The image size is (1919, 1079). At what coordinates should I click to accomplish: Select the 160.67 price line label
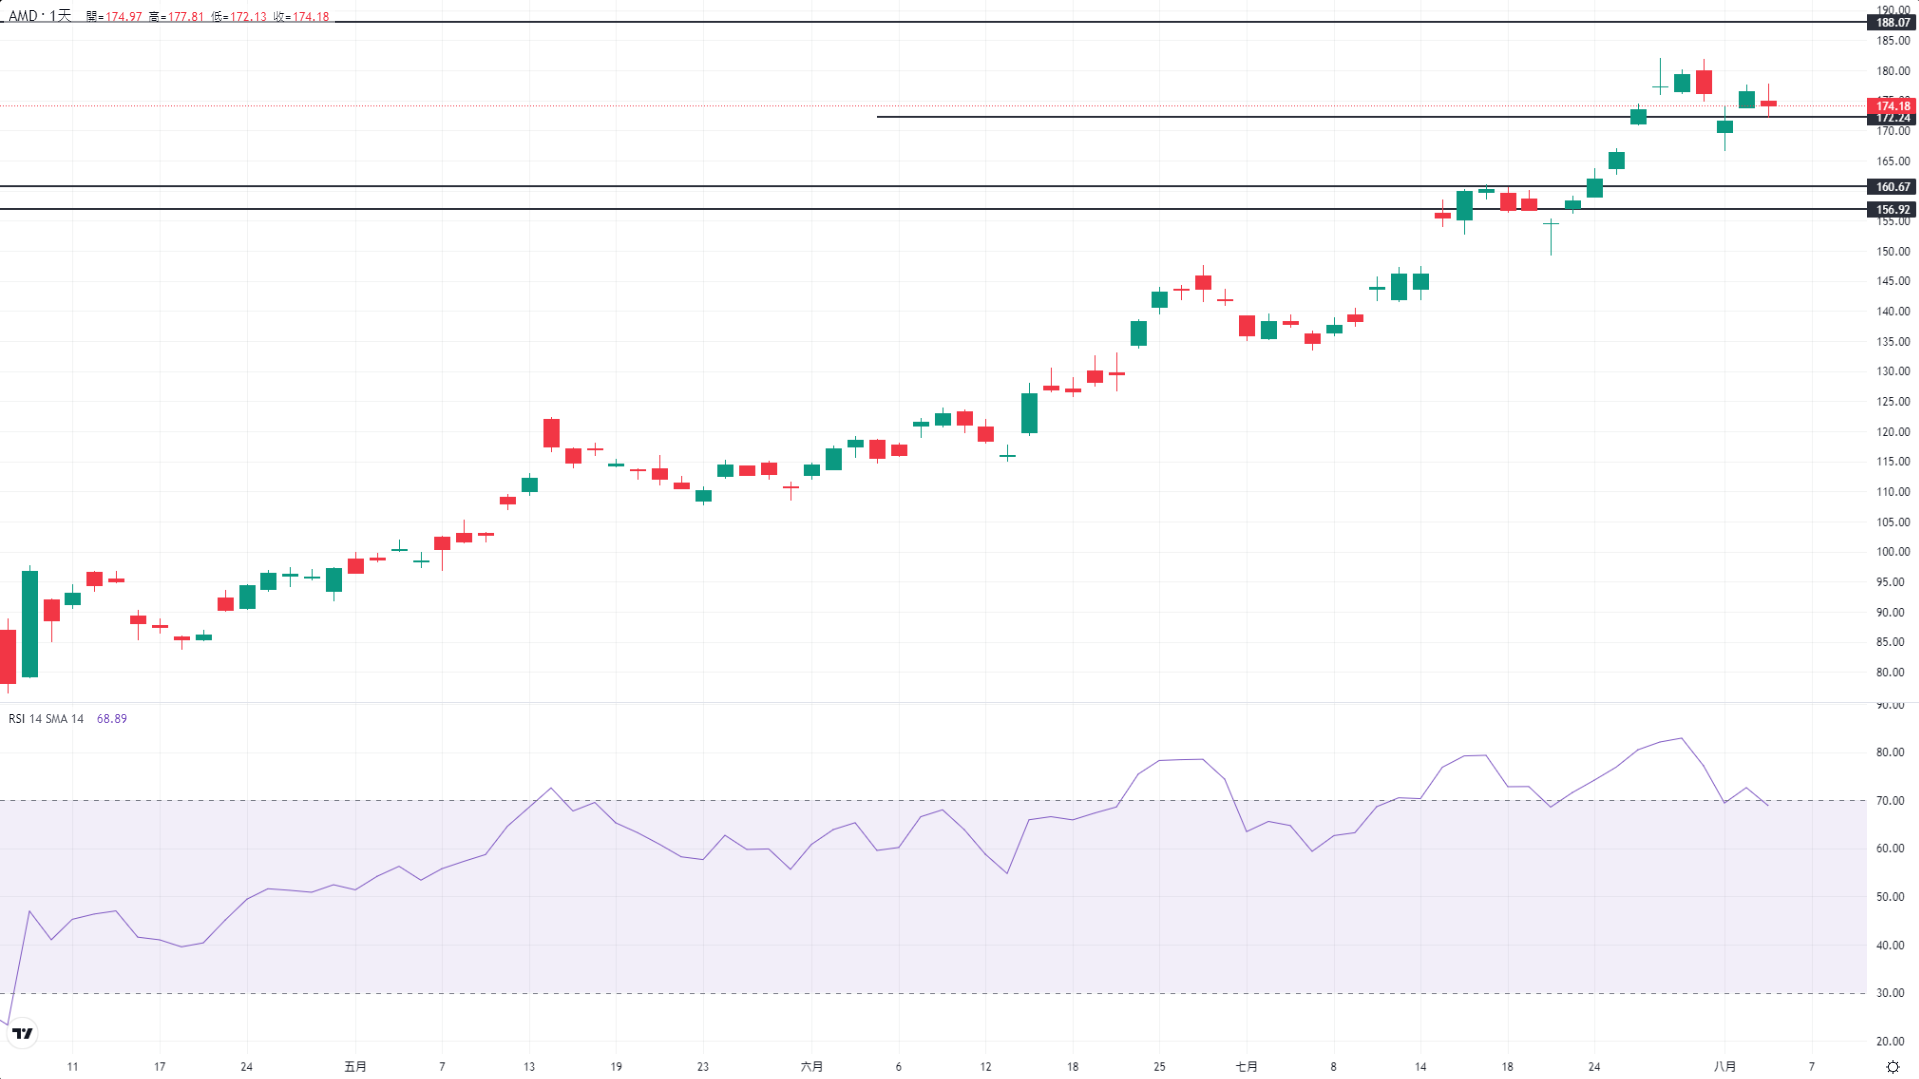[1892, 187]
